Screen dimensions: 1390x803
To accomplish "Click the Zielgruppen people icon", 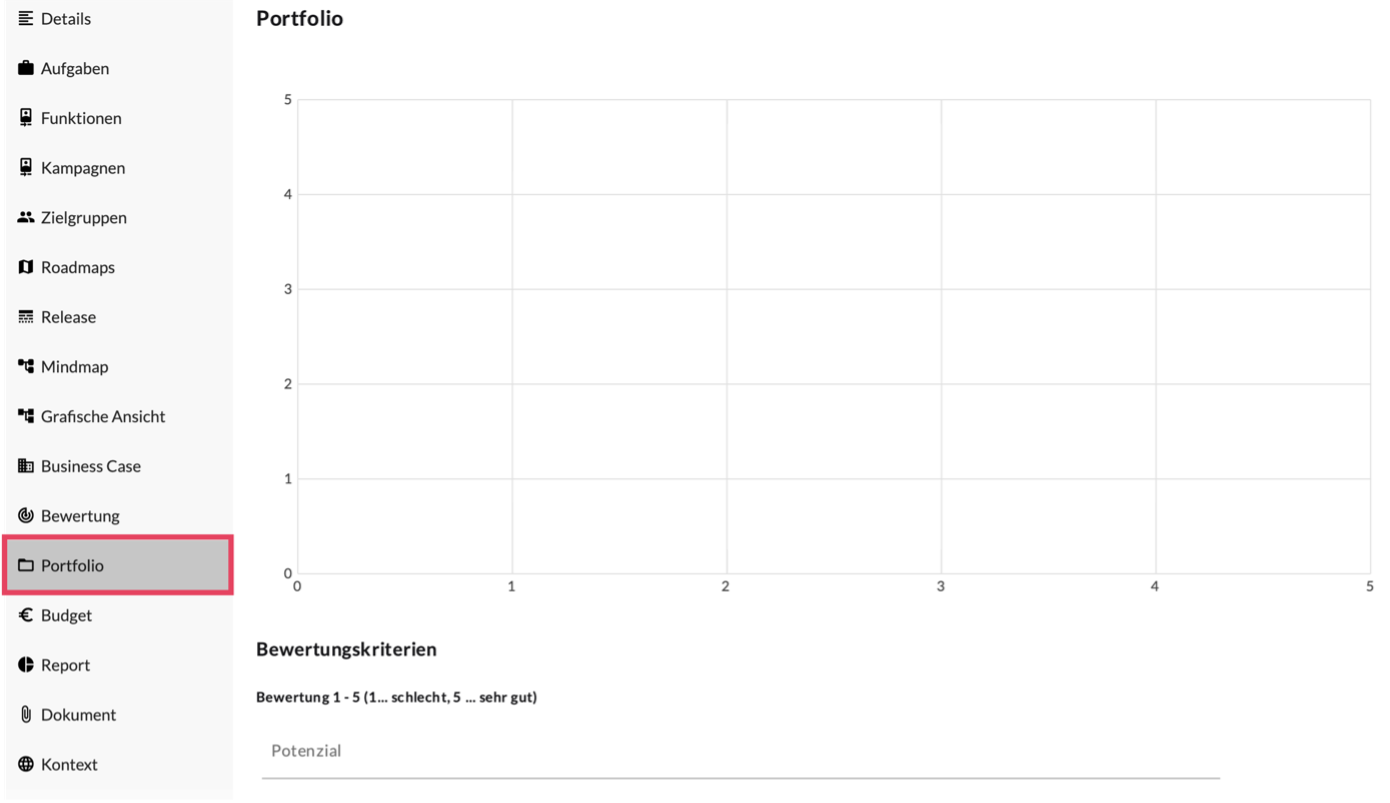I will click(26, 218).
